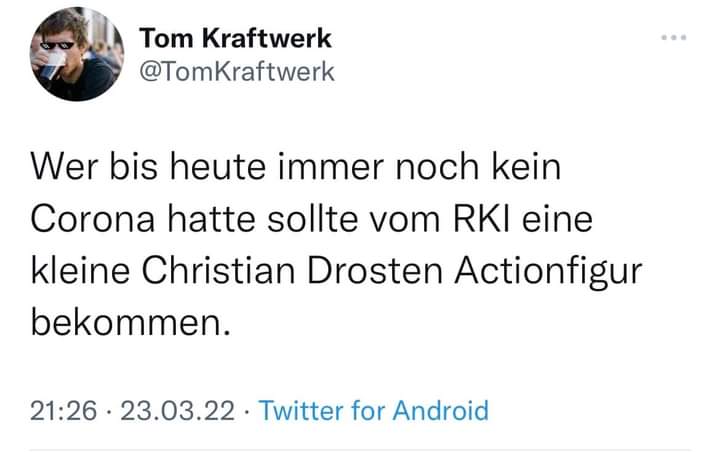Open the three-dot more options menu
Viewport: 720px width, 452px height.
tap(675, 39)
